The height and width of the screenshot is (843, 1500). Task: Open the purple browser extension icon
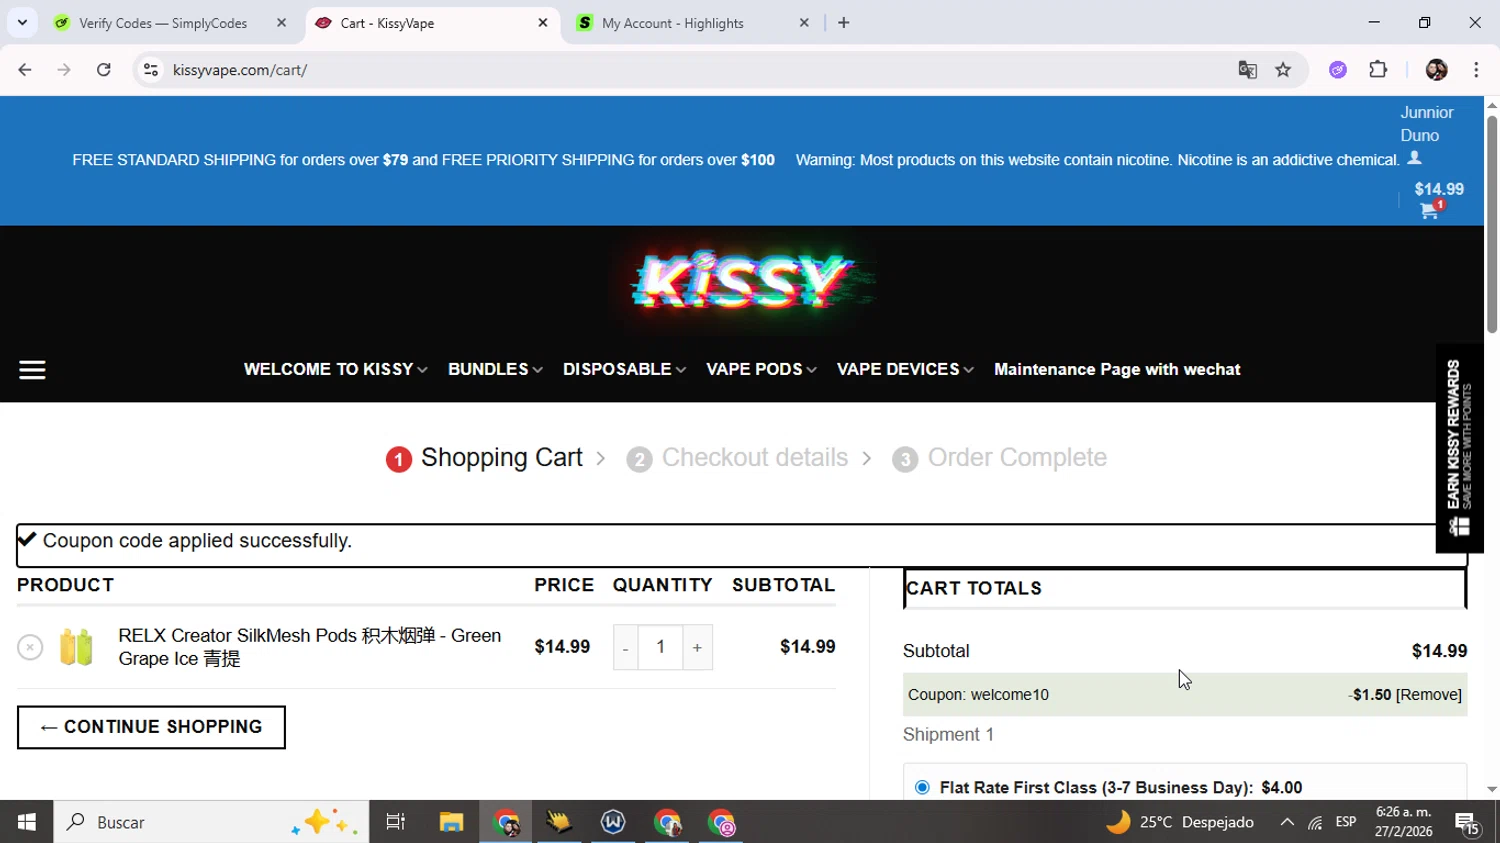(x=1338, y=70)
